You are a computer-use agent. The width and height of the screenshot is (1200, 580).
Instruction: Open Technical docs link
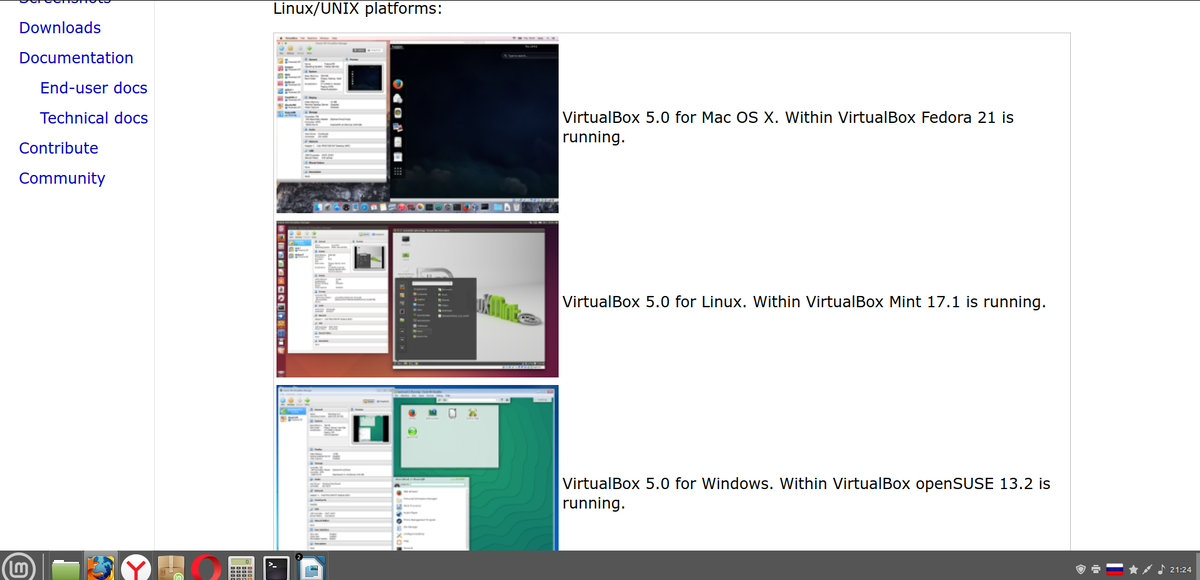(94, 118)
